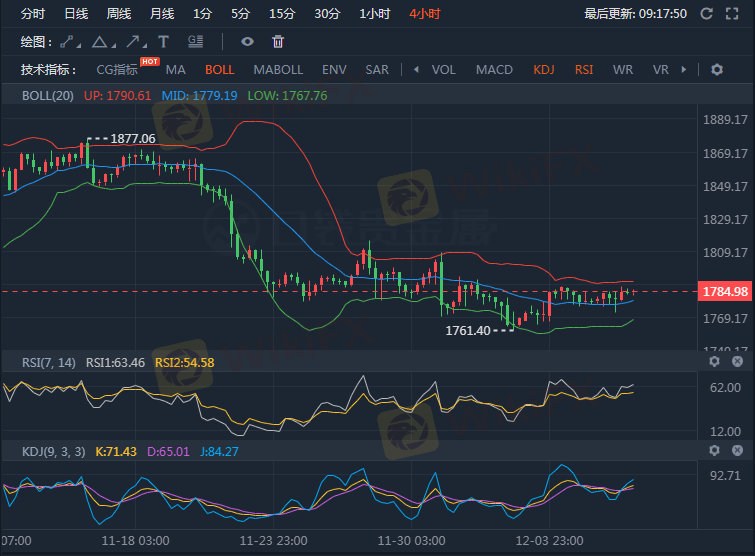Close the KDJ indicator panel

coord(737,451)
